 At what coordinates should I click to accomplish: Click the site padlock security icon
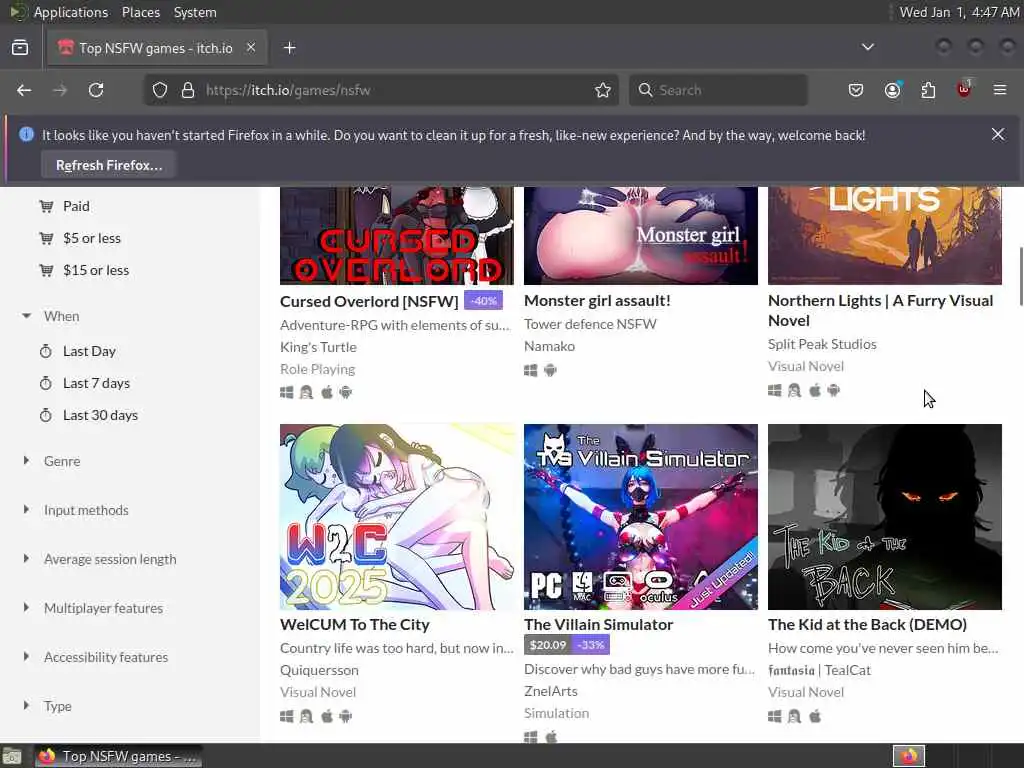click(x=188, y=90)
